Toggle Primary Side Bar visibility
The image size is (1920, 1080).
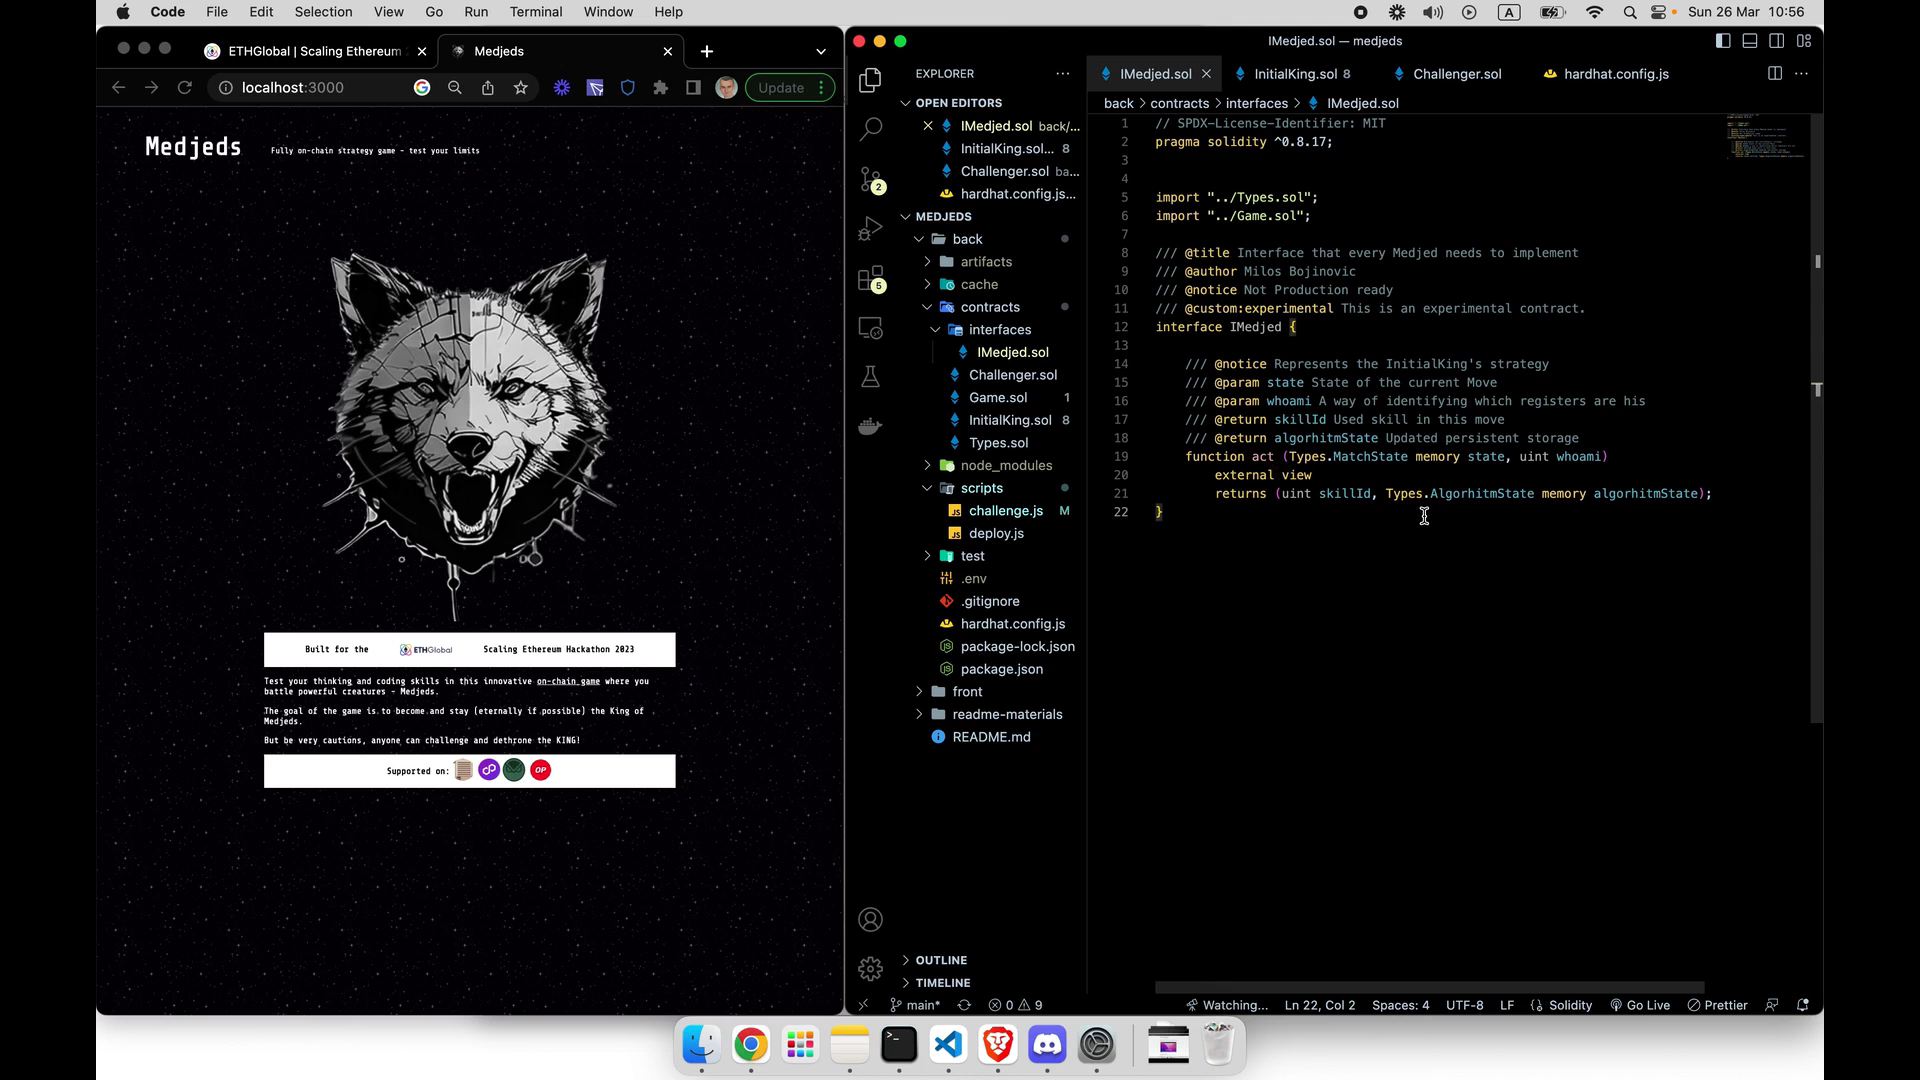click(x=1723, y=41)
